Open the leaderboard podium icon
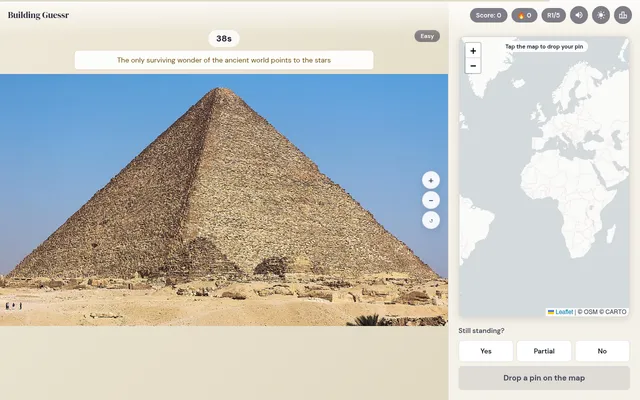Viewport: 640px width, 400px height. click(623, 16)
